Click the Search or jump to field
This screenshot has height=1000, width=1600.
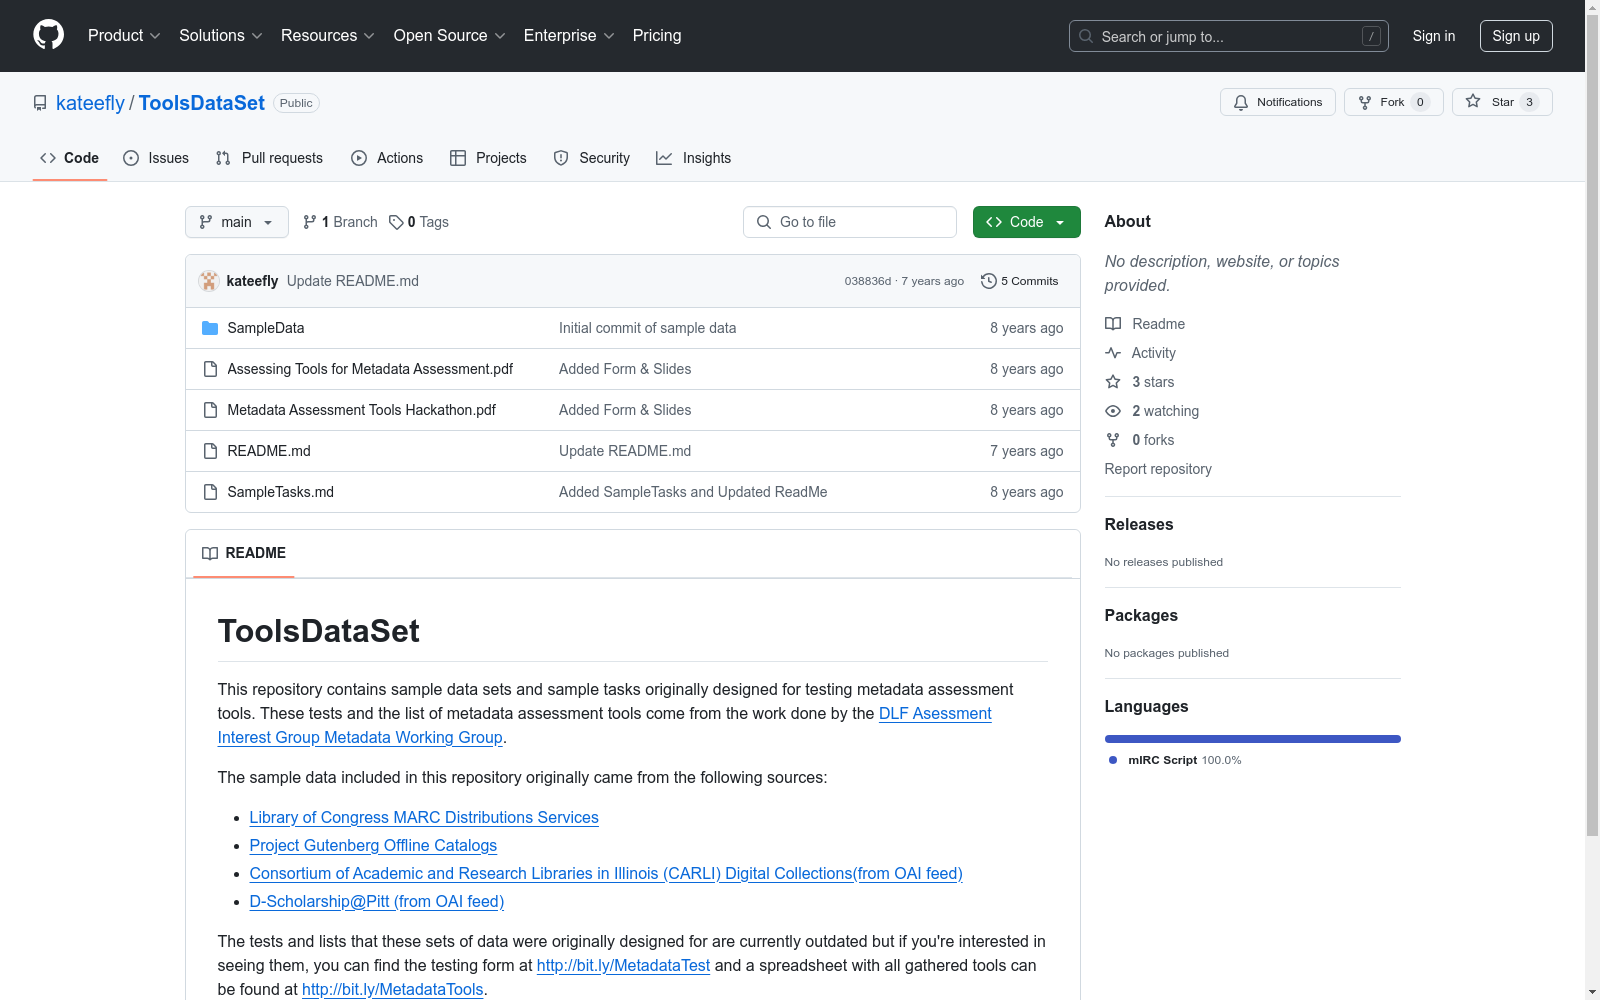1229,36
